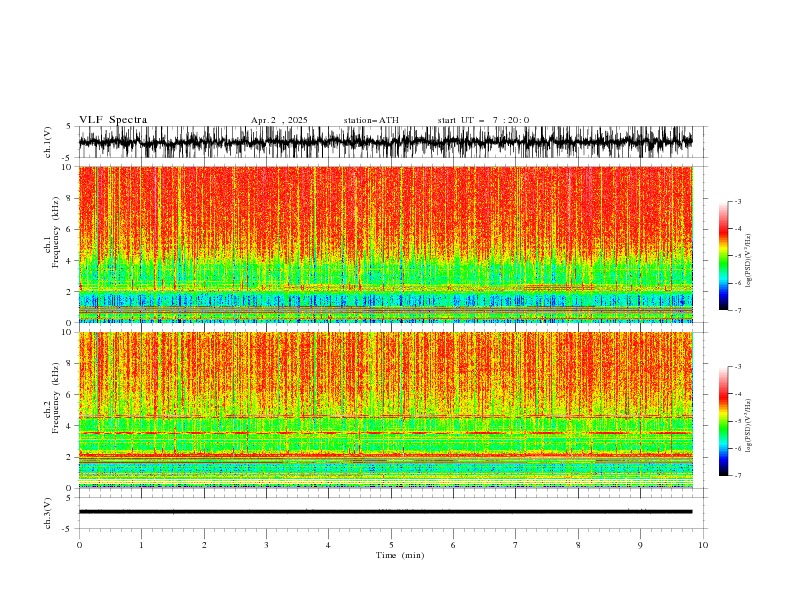Click the ch.1 color bar "log(PSD)(V²/Hz)" label
Image resolution: width=792 pixels, height=612 pixels.
pyautogui.click(x=749, y=261)
